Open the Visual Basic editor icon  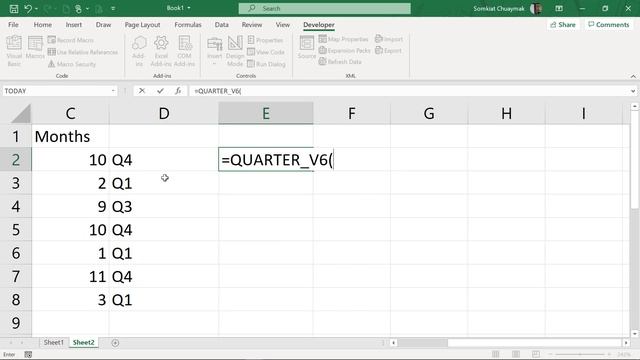click(x=14, y=51)
